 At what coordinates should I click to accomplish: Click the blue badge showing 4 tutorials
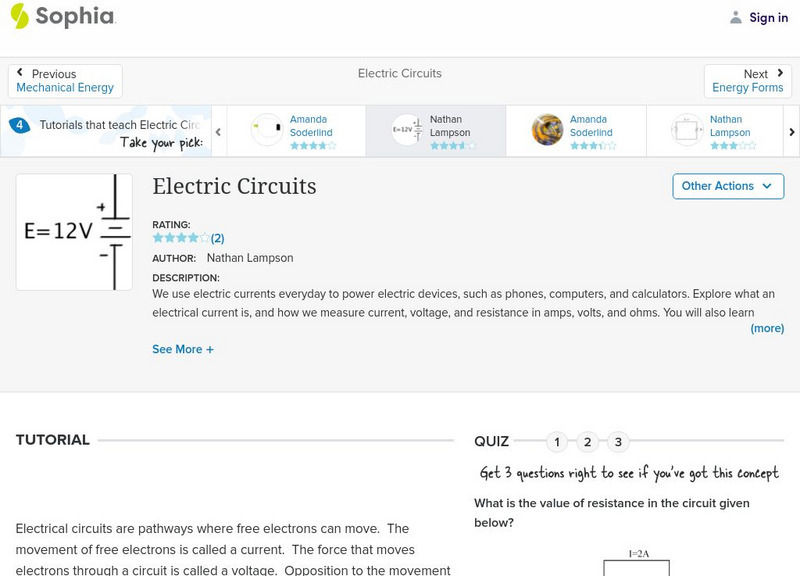tap(19, 126)
